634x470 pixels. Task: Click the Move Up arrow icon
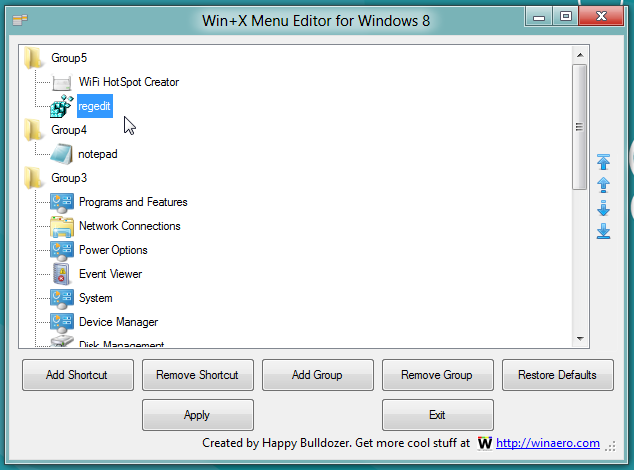coord(603,185)
